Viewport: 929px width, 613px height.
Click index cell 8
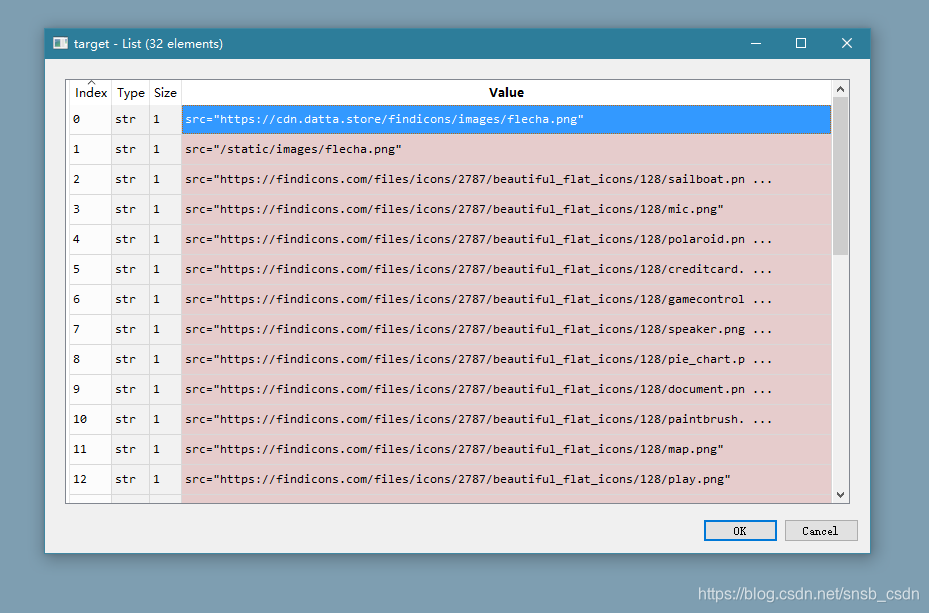[x=91, y=360]
